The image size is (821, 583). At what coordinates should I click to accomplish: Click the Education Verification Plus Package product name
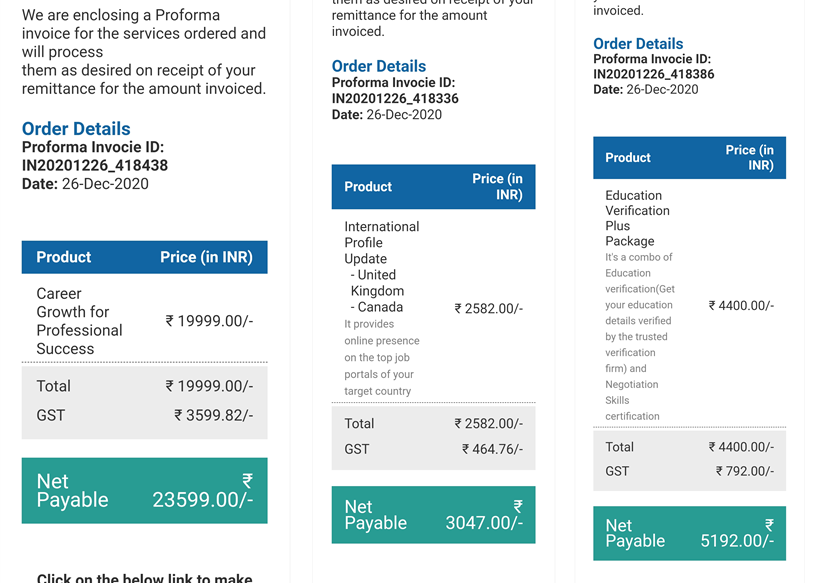pos(637,218)
